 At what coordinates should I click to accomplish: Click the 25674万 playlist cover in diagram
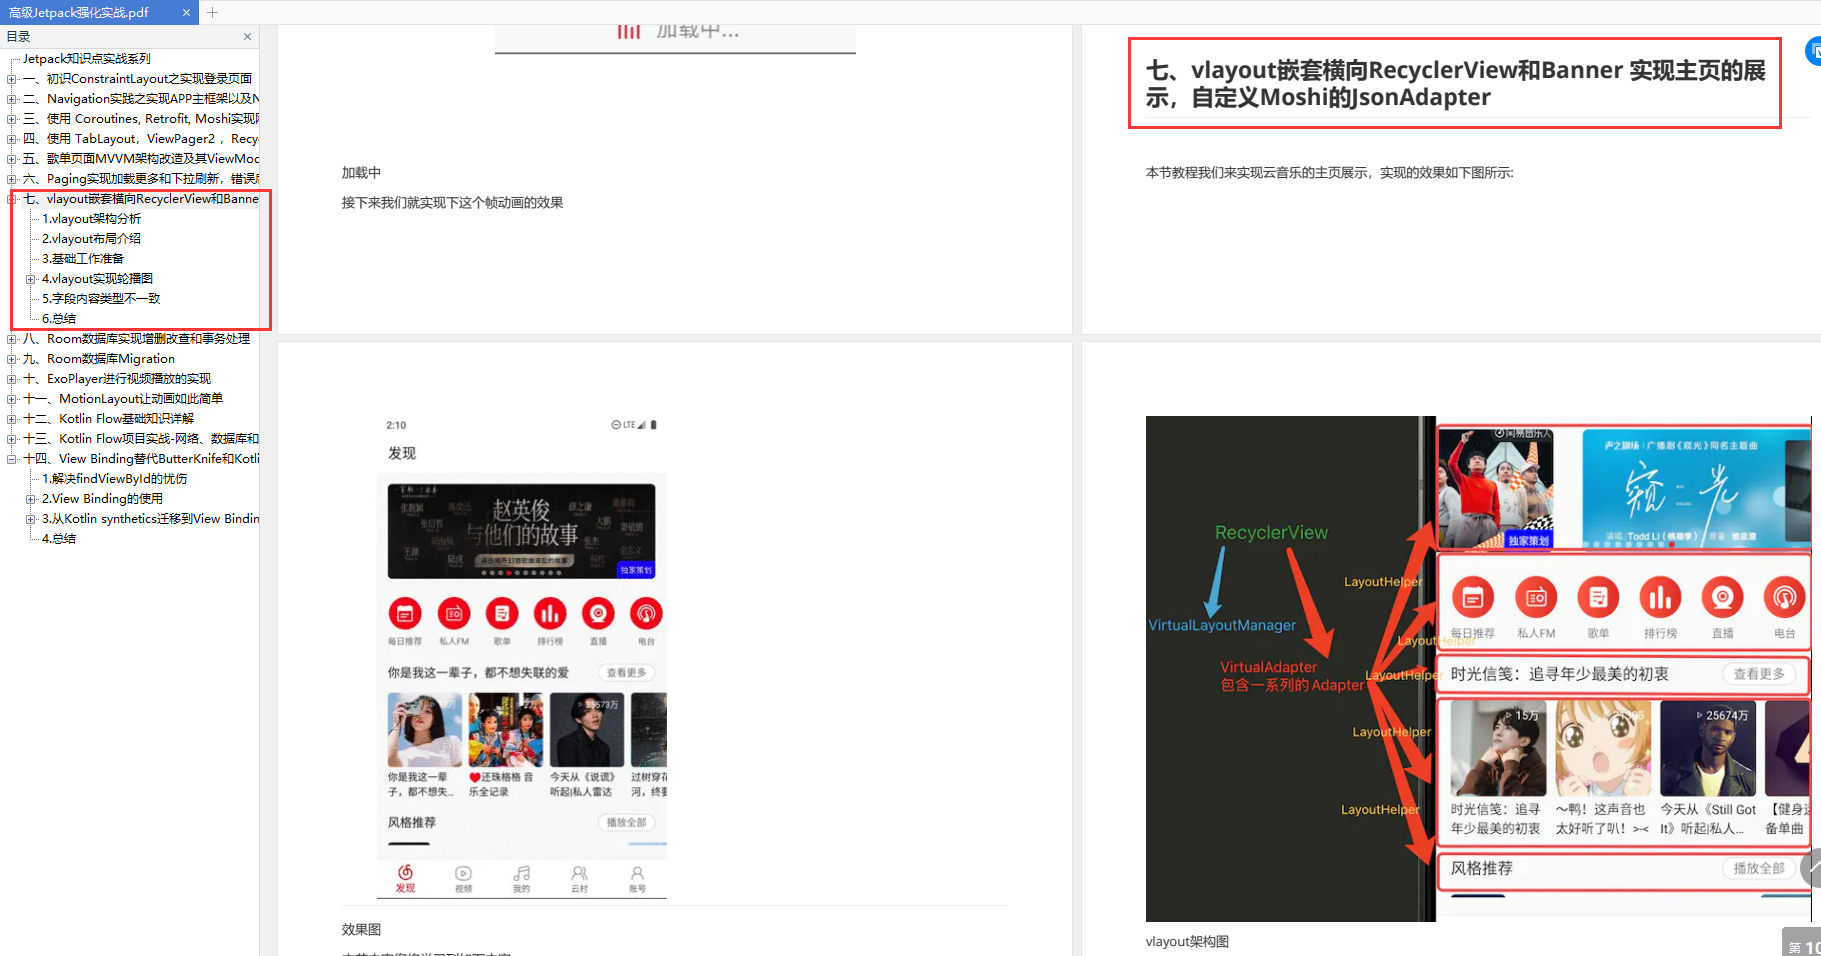coord(1708,748)
